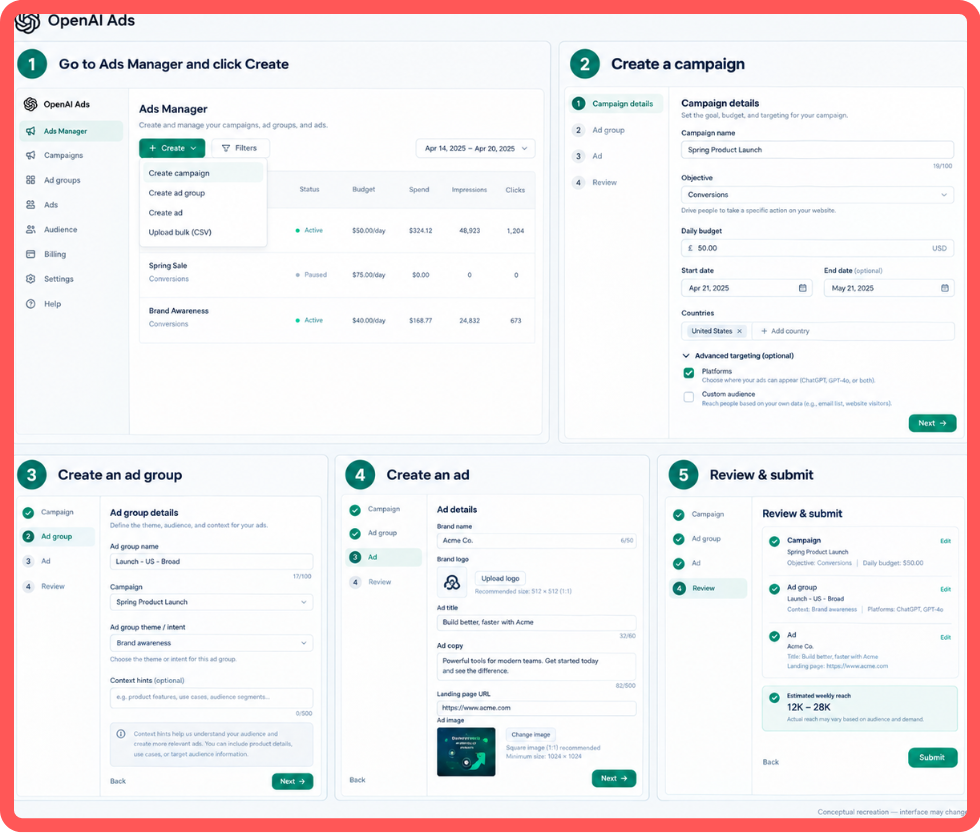Screen dimensions: 980x834
Task: Click the Submit button
Action: [932, 758]
